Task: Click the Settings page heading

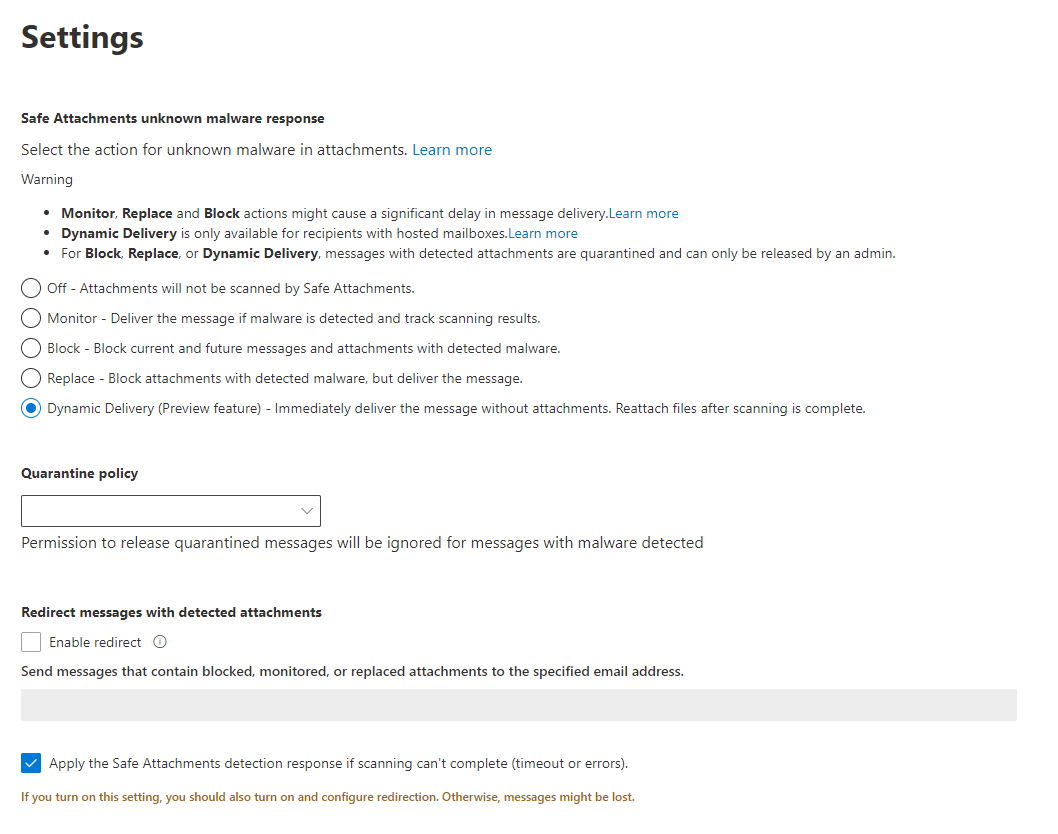Action: pos(82,37)
